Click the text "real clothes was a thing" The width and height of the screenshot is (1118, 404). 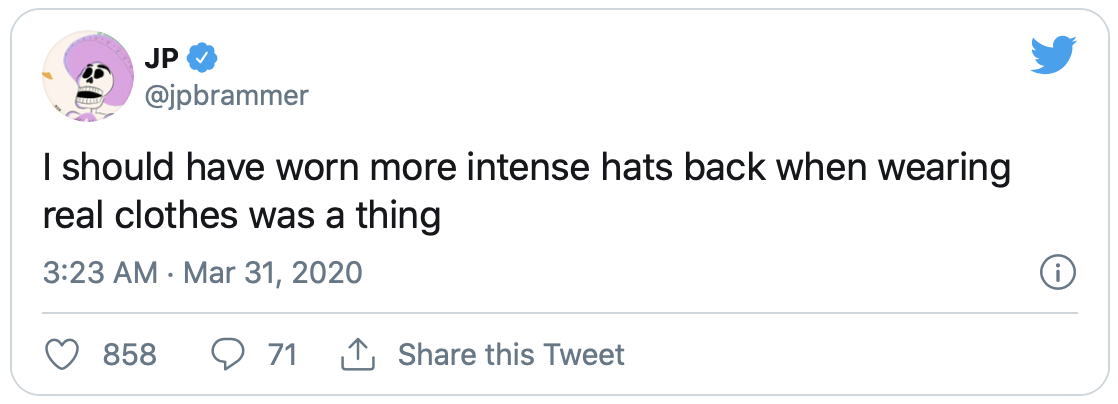coord(241,217)
